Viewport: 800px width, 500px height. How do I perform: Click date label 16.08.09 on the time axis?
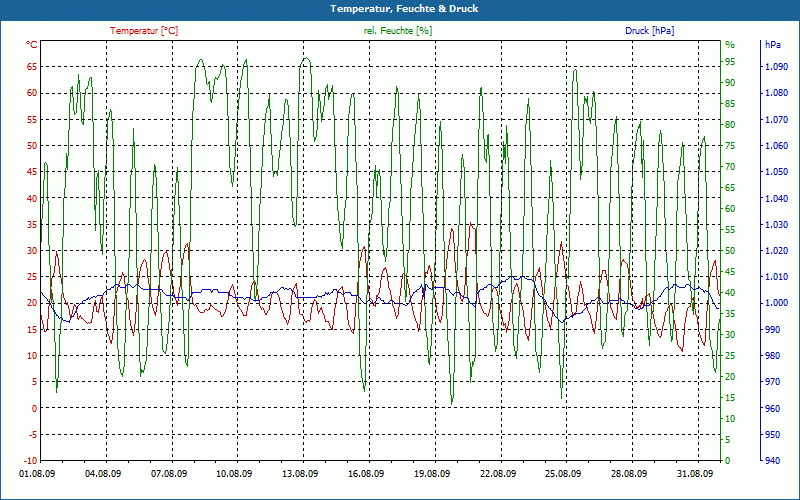tap(366, 473)
